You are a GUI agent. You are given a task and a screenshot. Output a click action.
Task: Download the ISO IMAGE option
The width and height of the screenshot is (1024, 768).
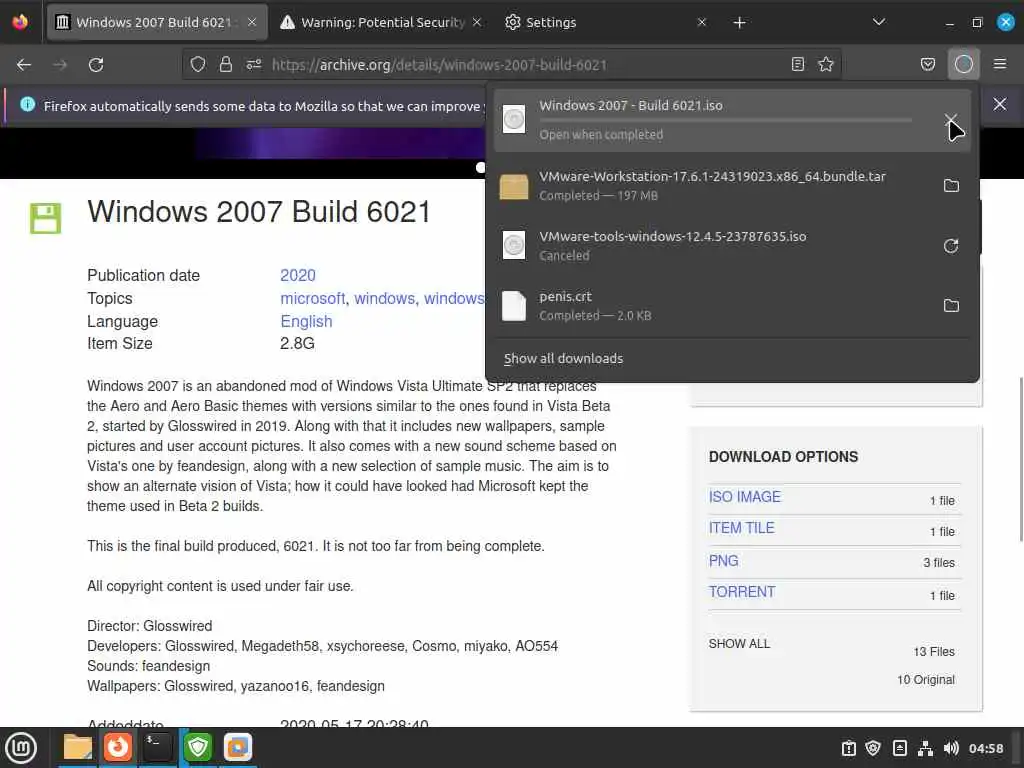[744, 497]
